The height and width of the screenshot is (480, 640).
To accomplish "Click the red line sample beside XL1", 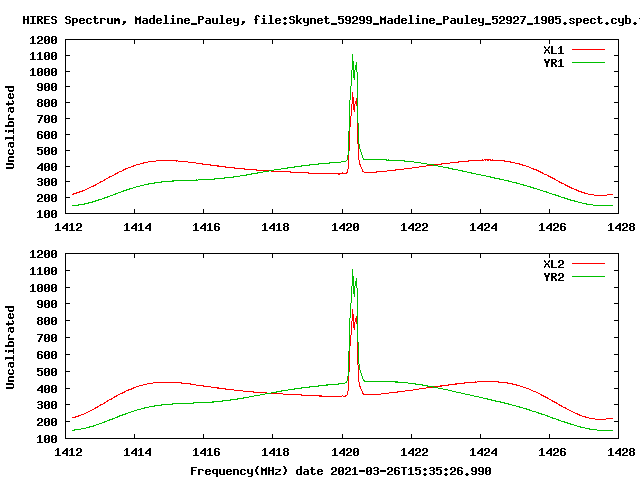I will [x=588, y=50].
